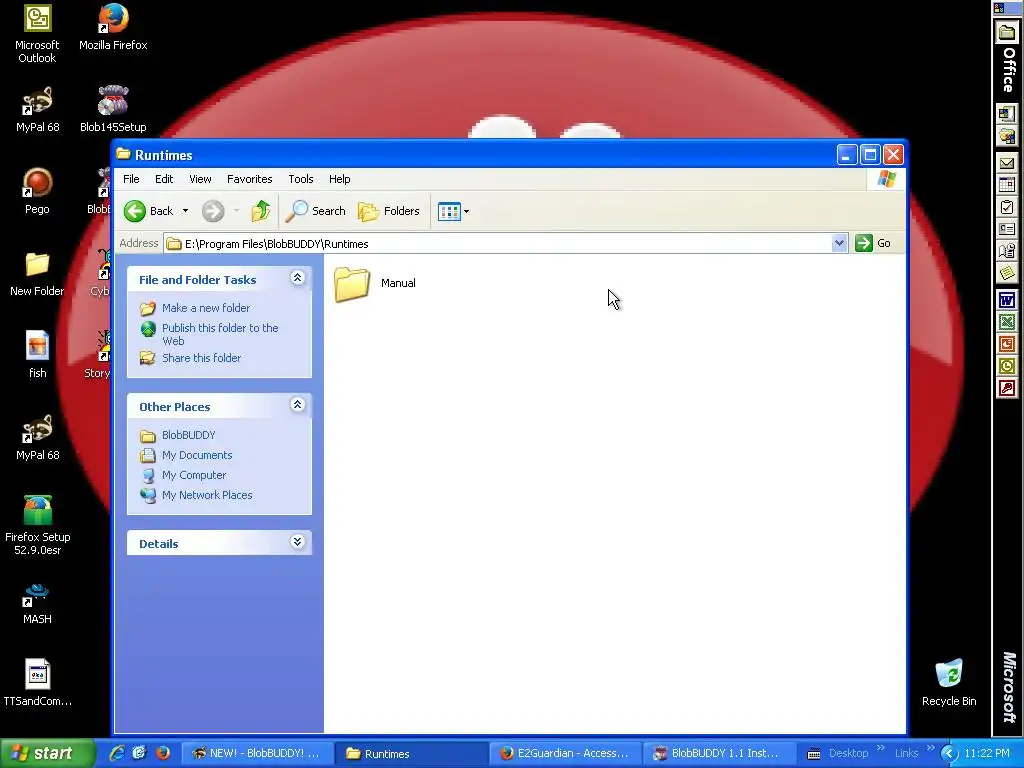The height and width of the screenshot is (768, 1024).
Task: Collapse File and Folder Tasks panel
Action: click(297, 278)
